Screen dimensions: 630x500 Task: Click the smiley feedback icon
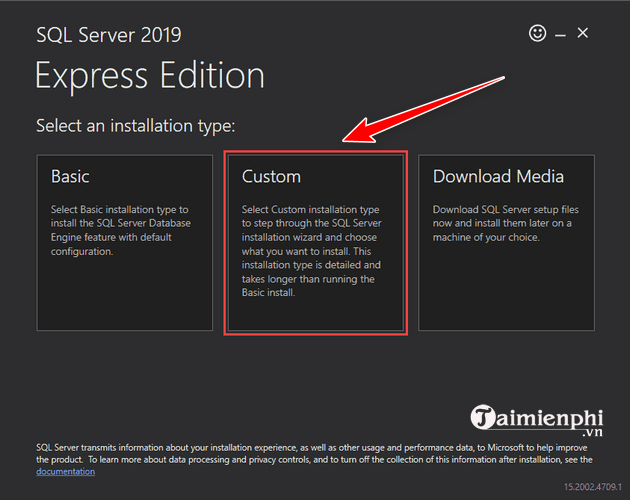537,33
